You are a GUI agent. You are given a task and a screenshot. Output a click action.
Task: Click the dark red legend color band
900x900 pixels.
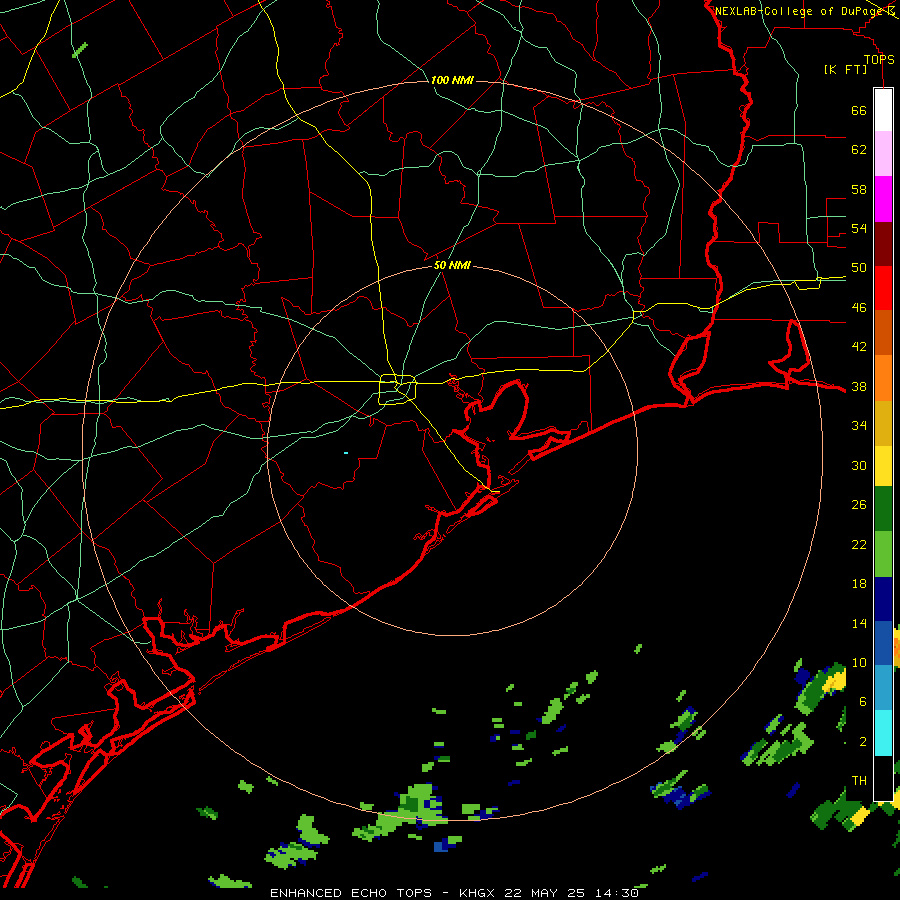click(883, 244)
